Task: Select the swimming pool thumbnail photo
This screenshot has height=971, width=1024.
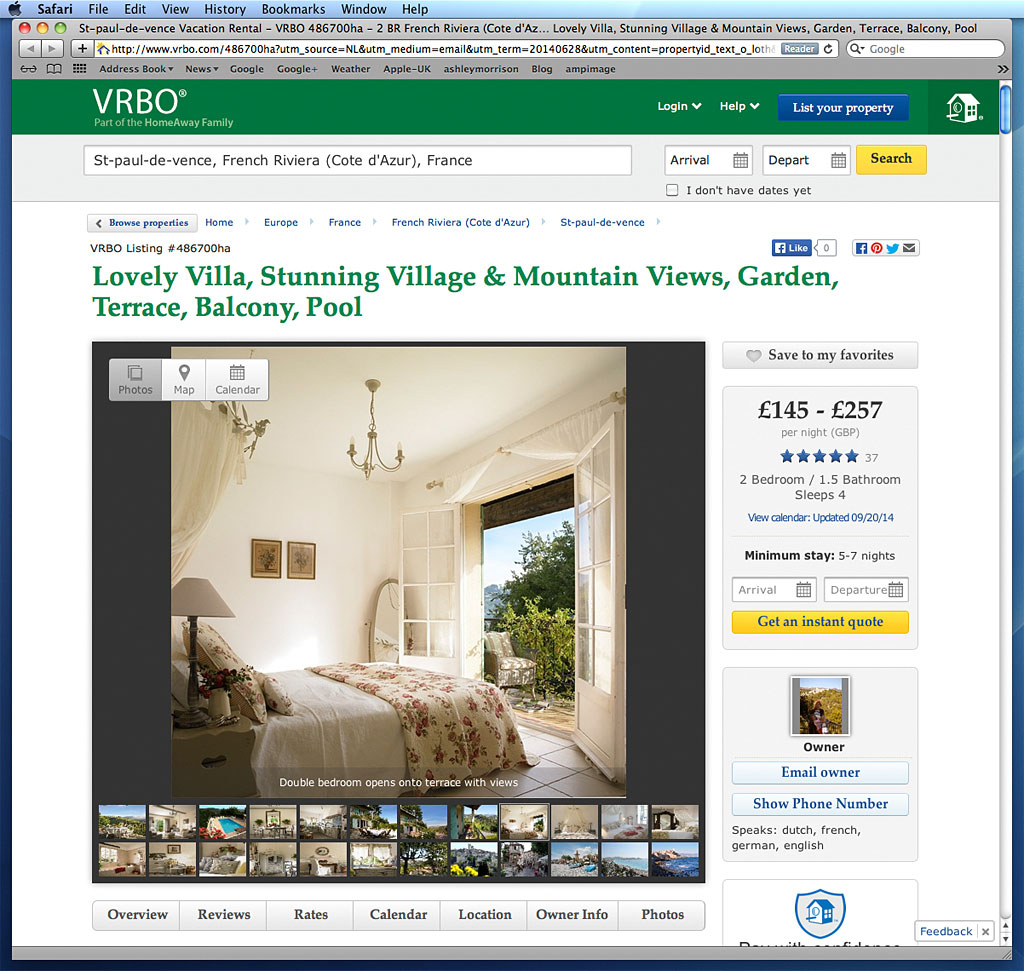Action: [222, 822]
